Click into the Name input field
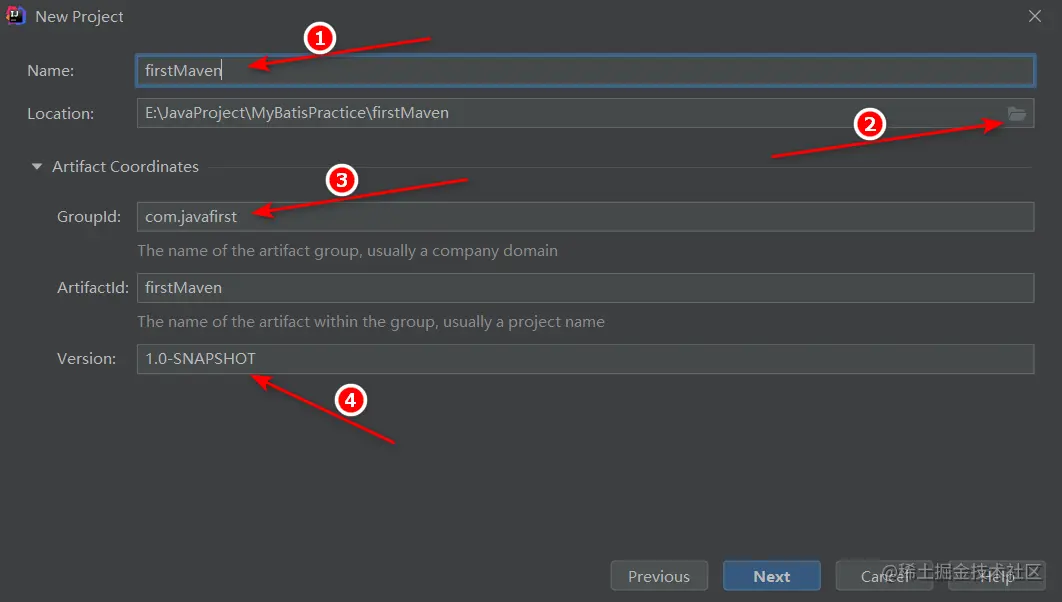1062x602 pixels. [585, 70]
